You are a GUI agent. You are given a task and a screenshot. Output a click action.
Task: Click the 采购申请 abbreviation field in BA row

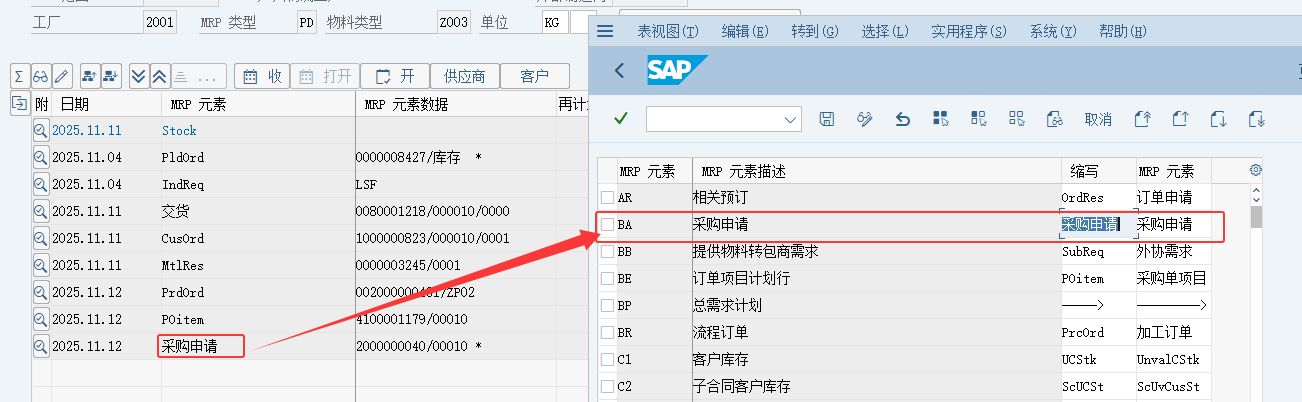pos(1096,225)
